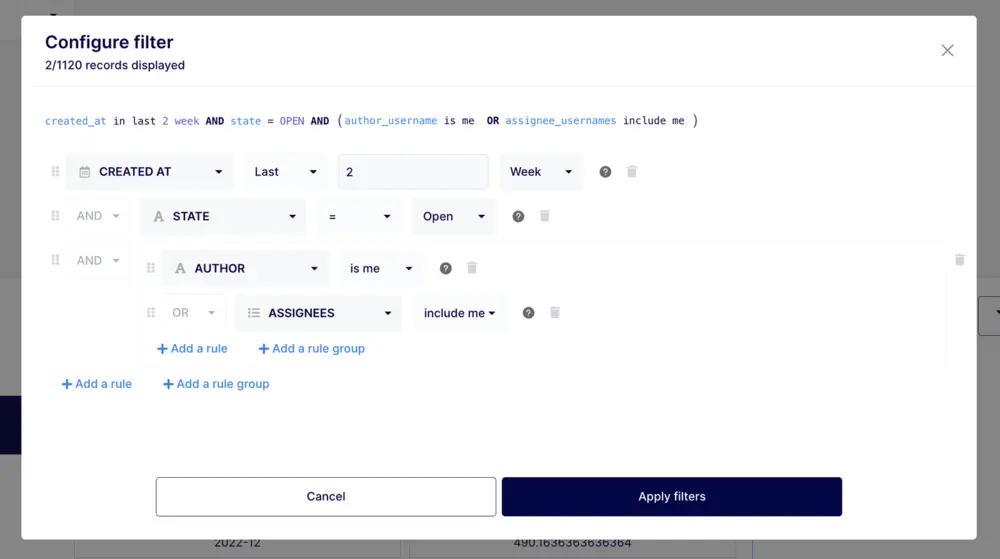
Task: Grab the drag handle of State rule
Action: [55, 216]
